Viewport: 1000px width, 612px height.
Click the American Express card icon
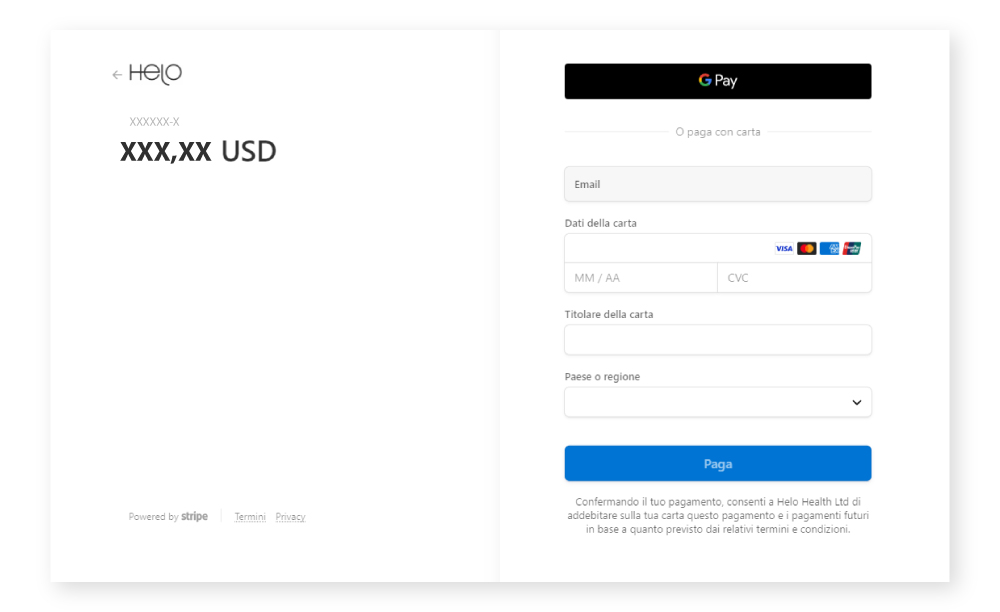(x=829, y=249)
